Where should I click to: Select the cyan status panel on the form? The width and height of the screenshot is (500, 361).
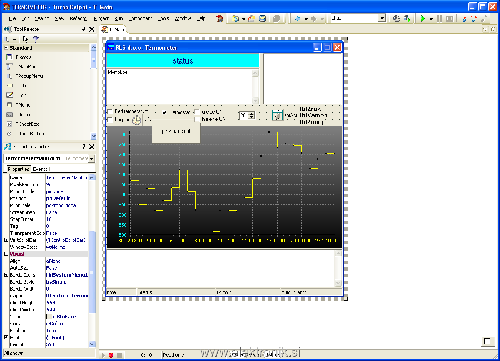pyautogui.click(x=183, y=61)
